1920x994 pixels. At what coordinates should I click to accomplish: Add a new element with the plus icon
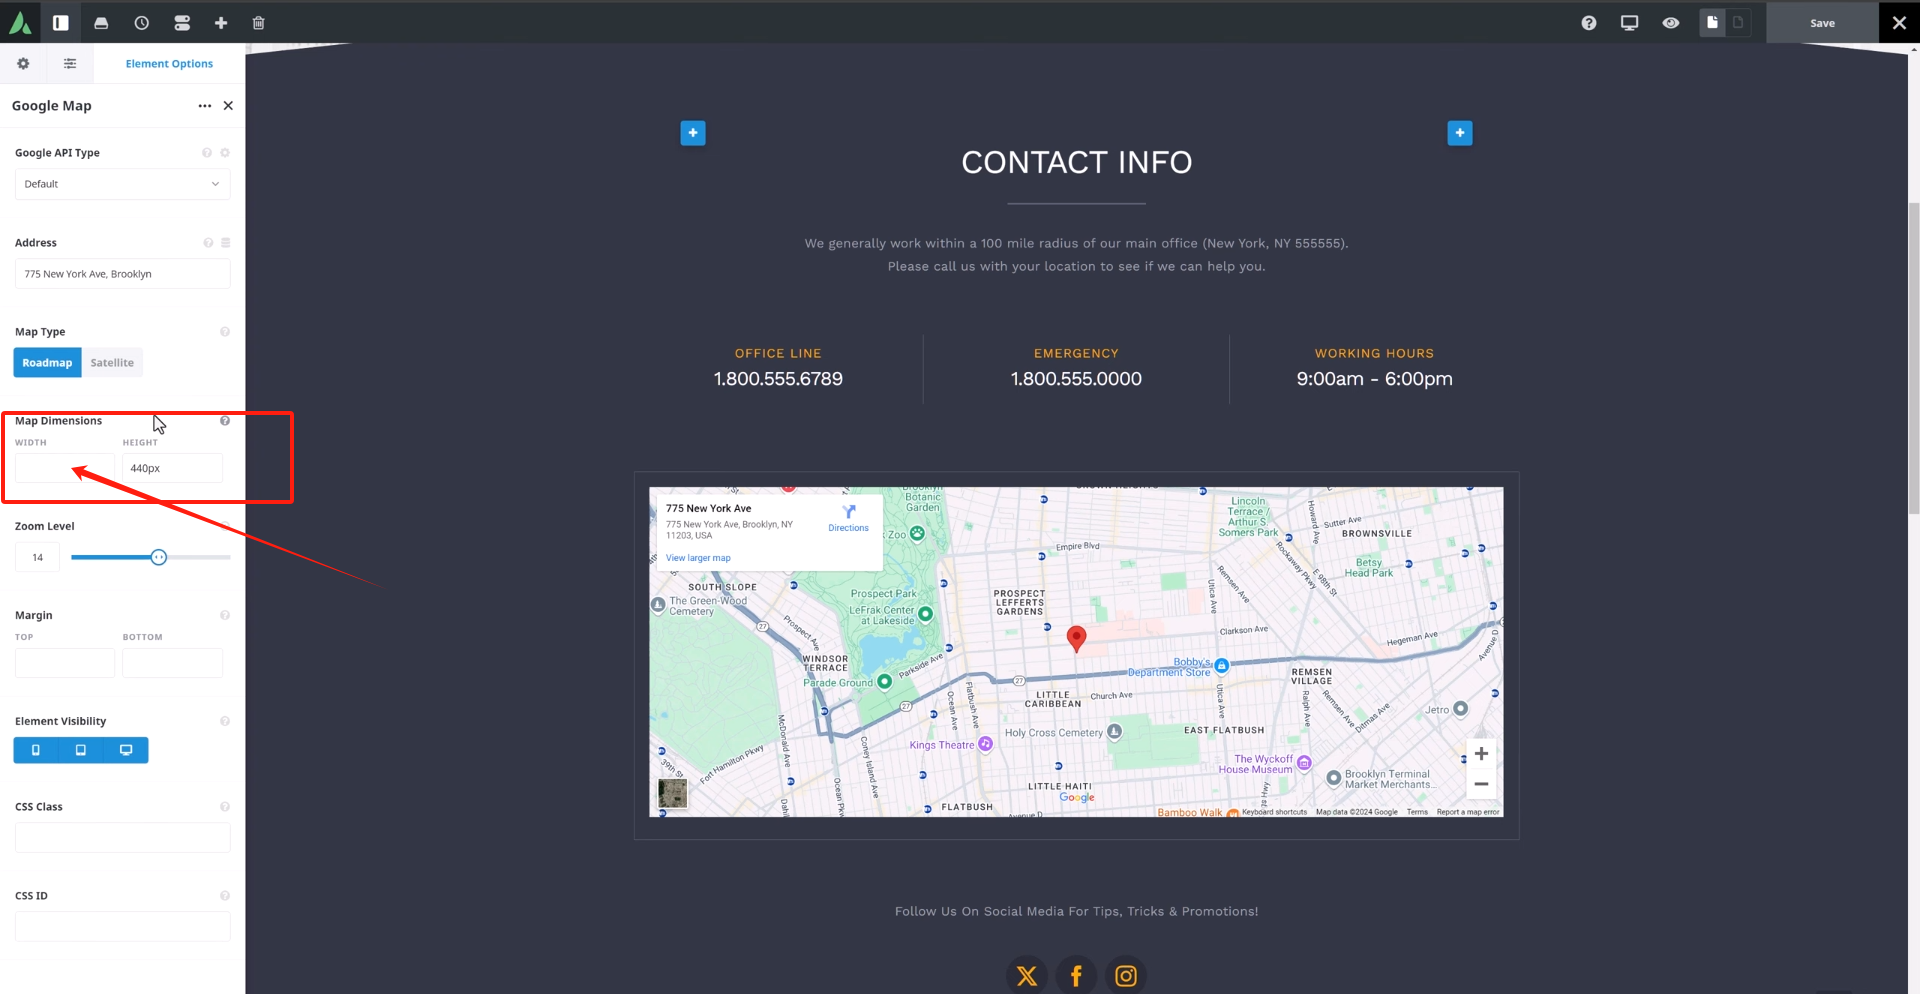tap(221, 22)
